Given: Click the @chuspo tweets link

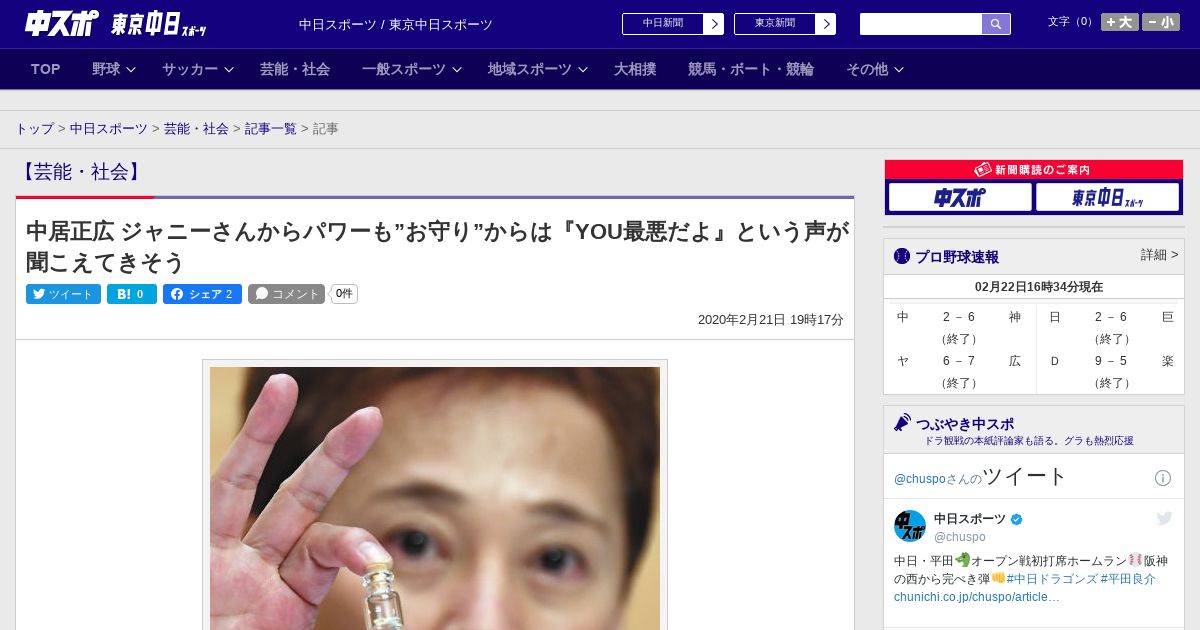Looking at the screenshot, I should [x=919, y=479].
